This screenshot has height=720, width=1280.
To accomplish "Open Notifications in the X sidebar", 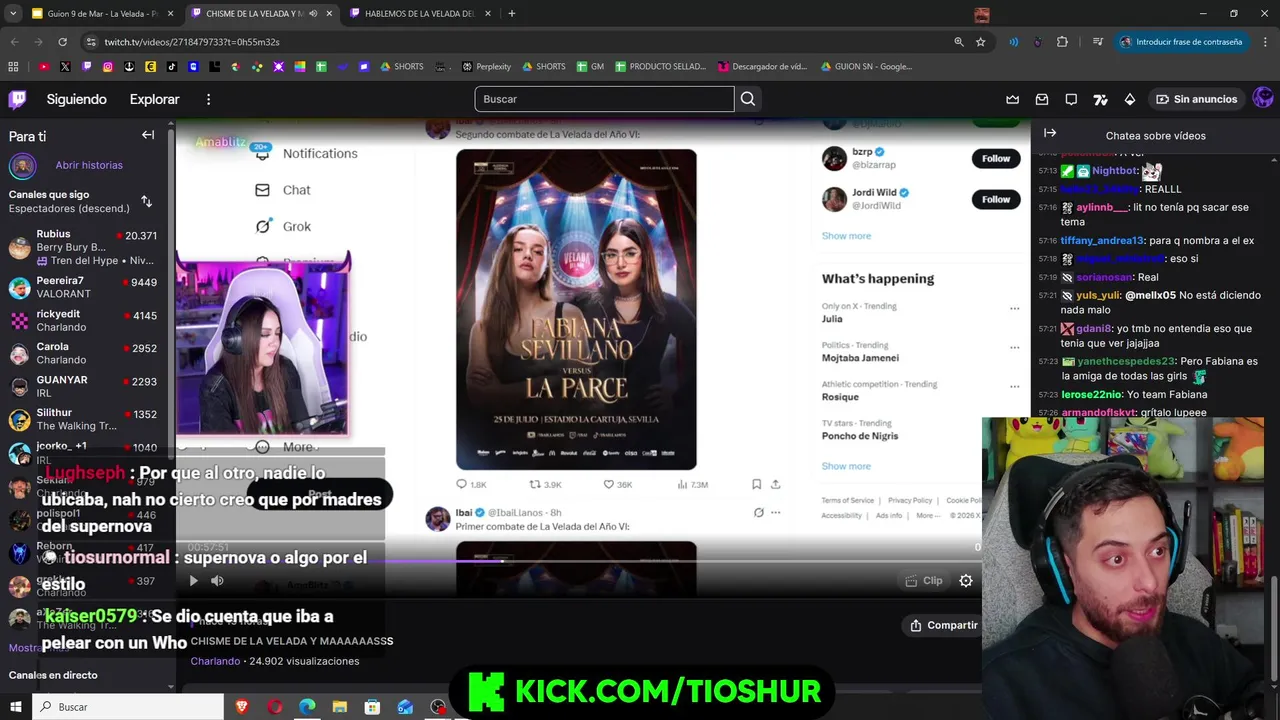I will 306,153.
